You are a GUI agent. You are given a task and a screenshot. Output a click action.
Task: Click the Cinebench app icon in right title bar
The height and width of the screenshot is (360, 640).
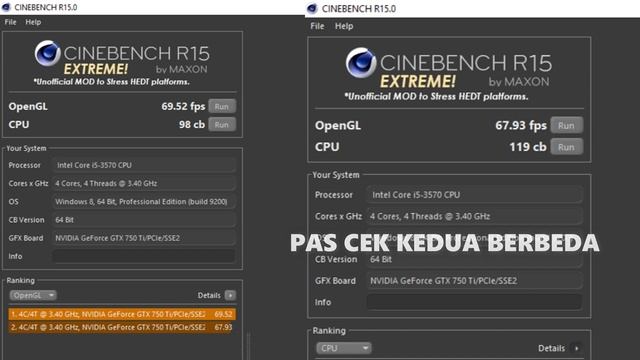point(312,9)
